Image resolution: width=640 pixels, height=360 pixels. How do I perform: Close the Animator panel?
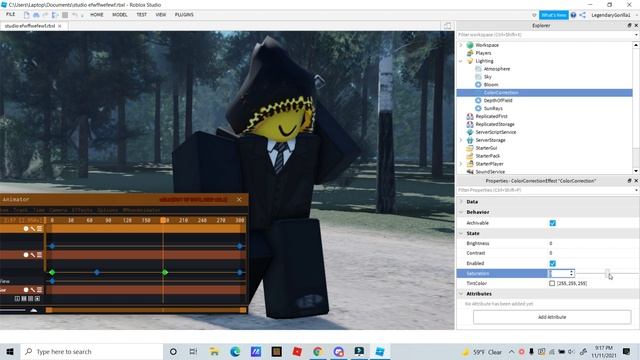[x=239, y=200]
